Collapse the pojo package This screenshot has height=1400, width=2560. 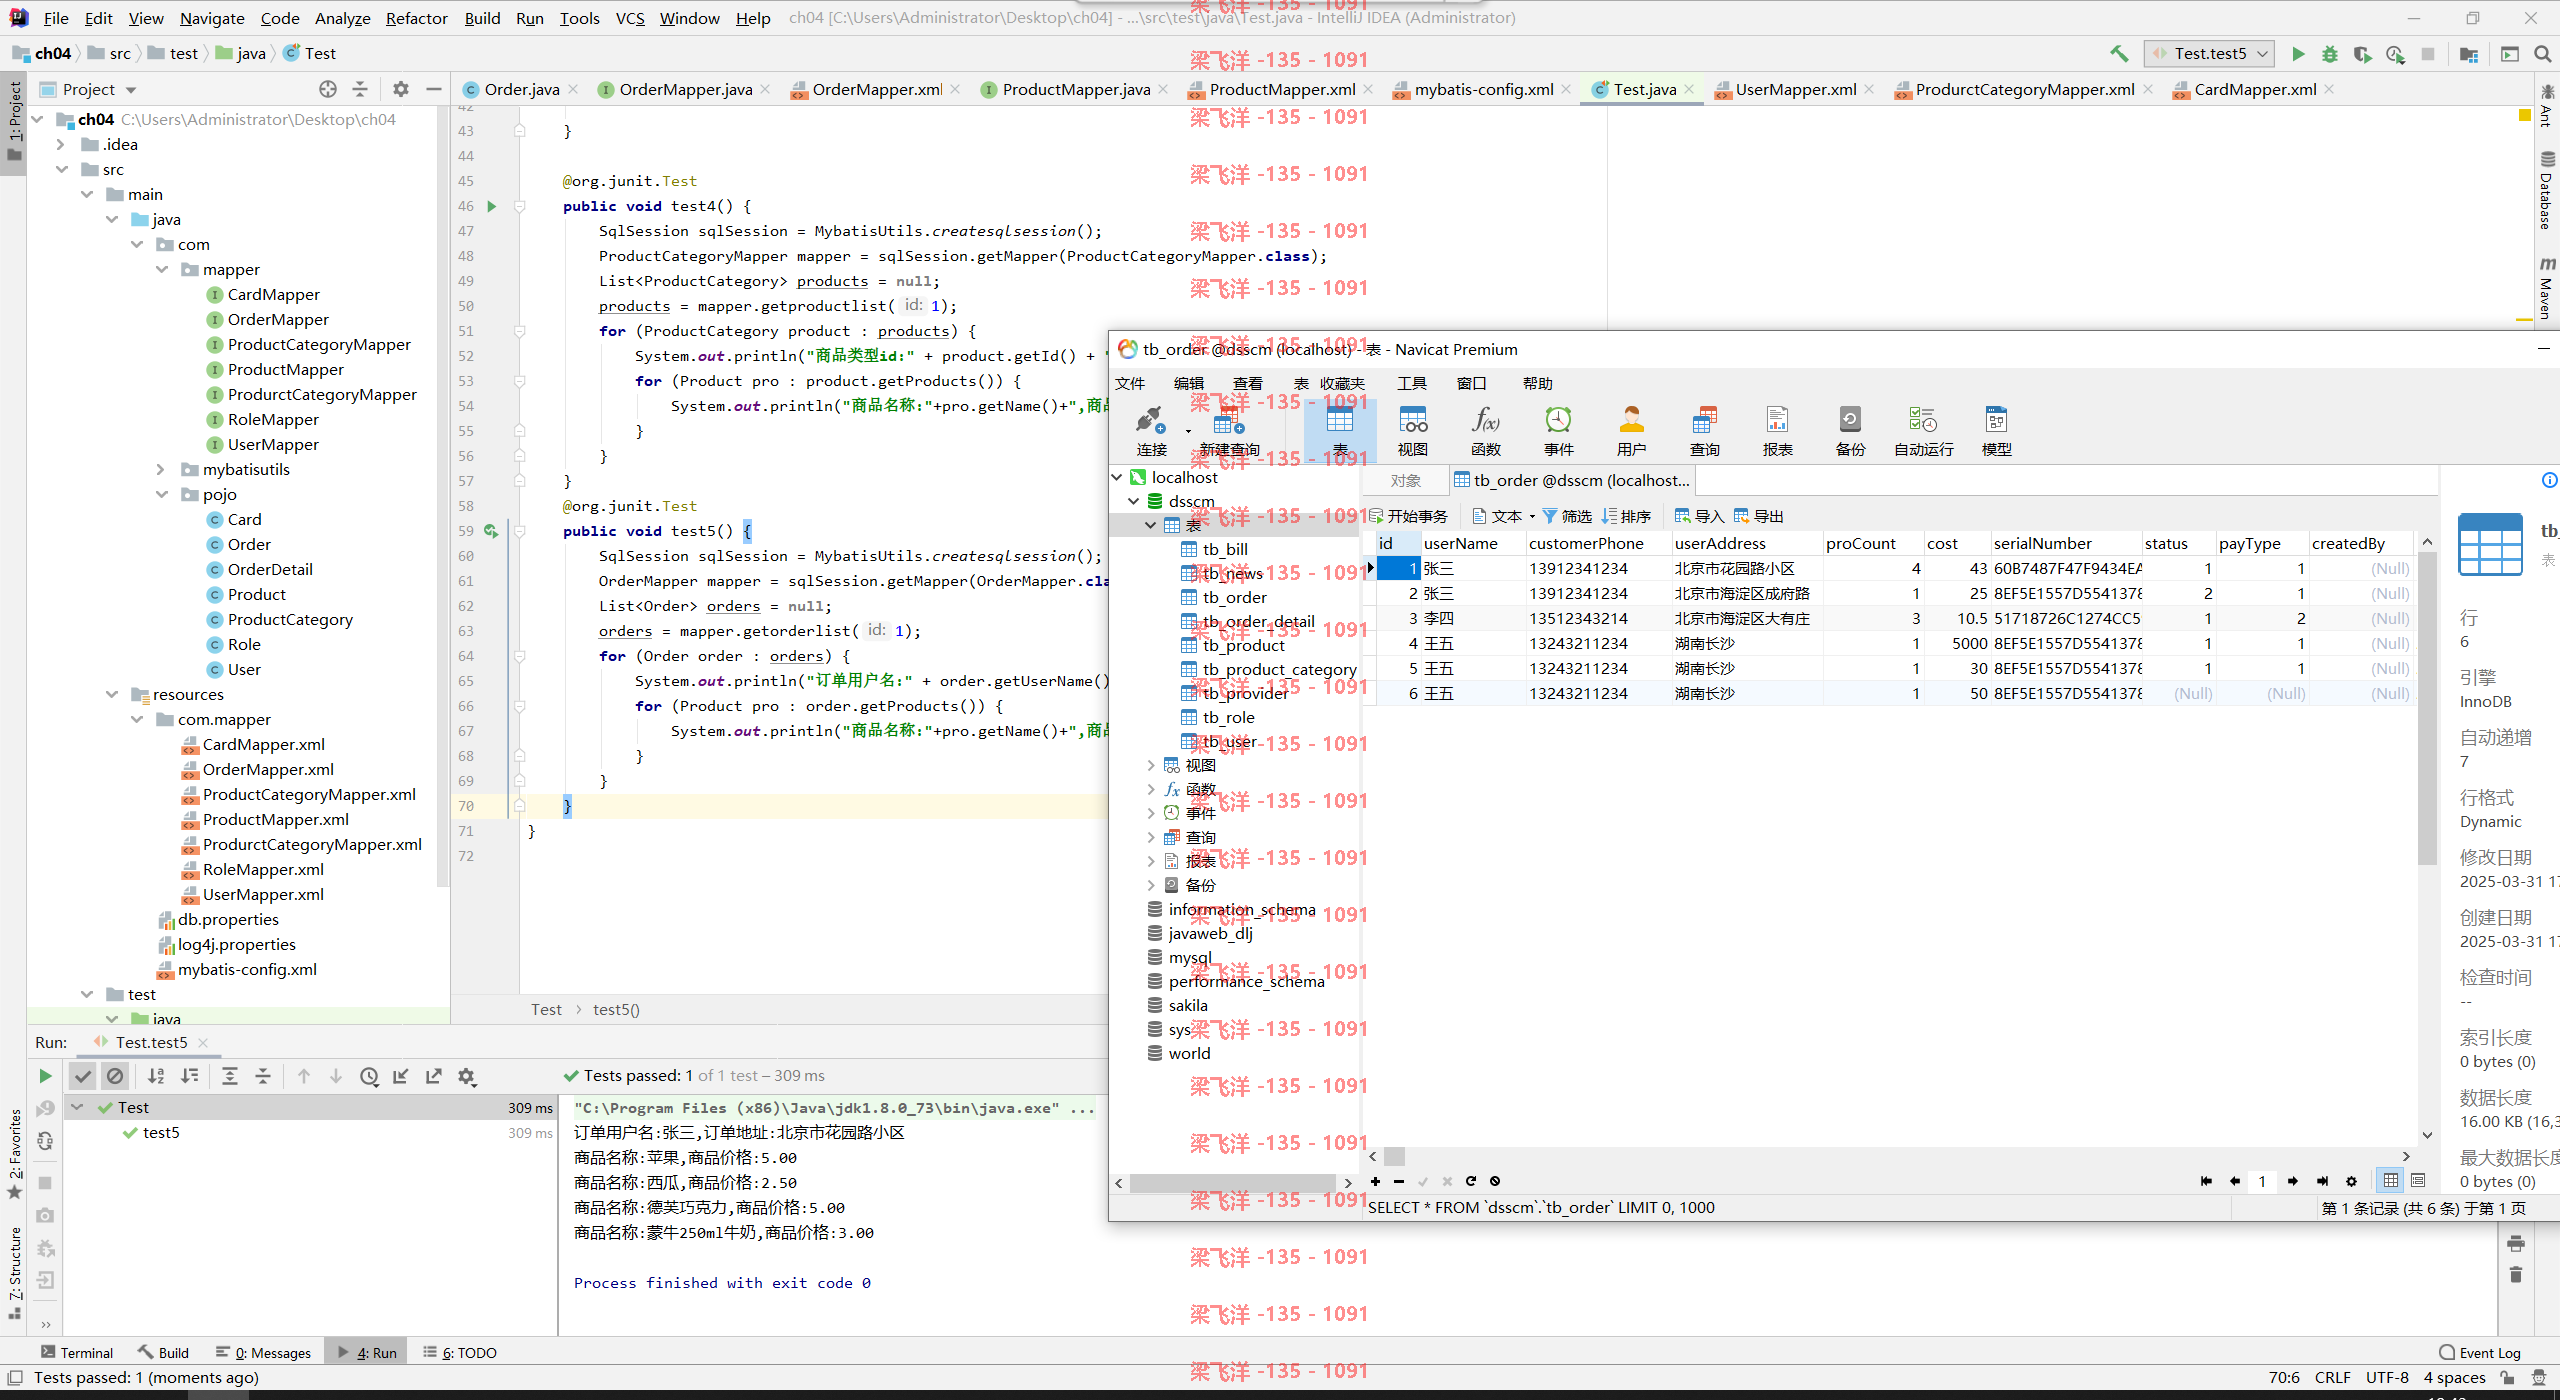click(161, 495)
